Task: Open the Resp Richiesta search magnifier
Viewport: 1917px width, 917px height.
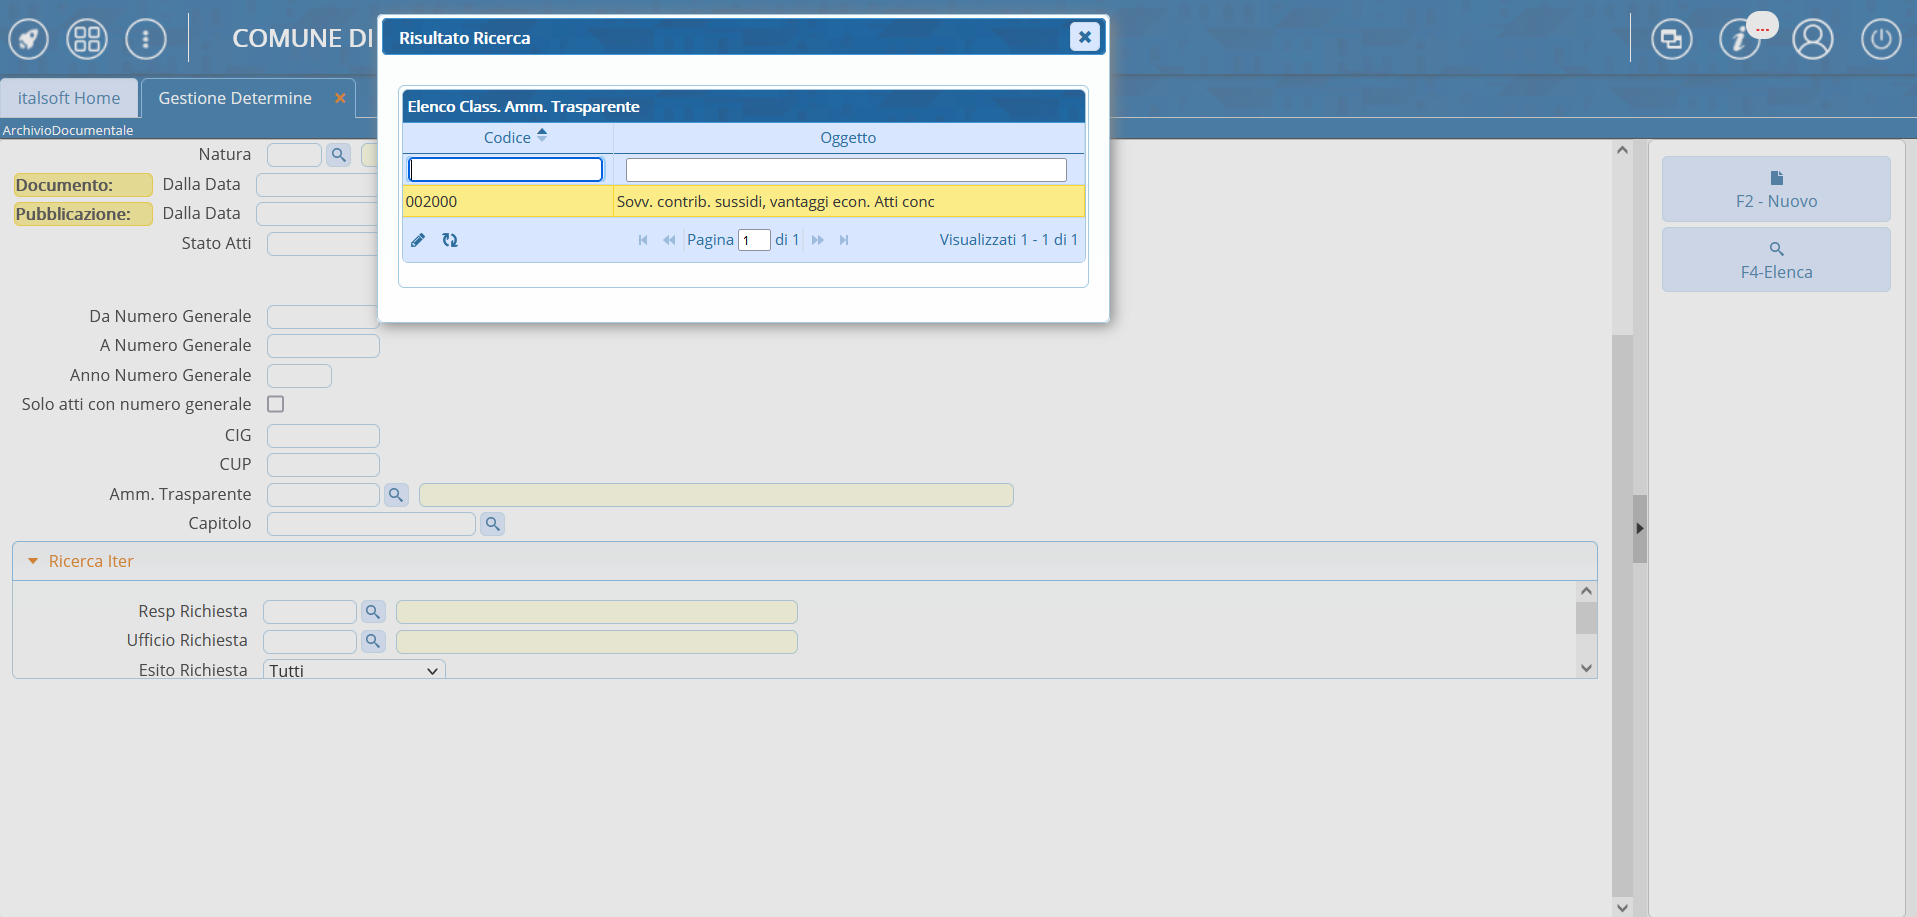Action: [373, 612]
